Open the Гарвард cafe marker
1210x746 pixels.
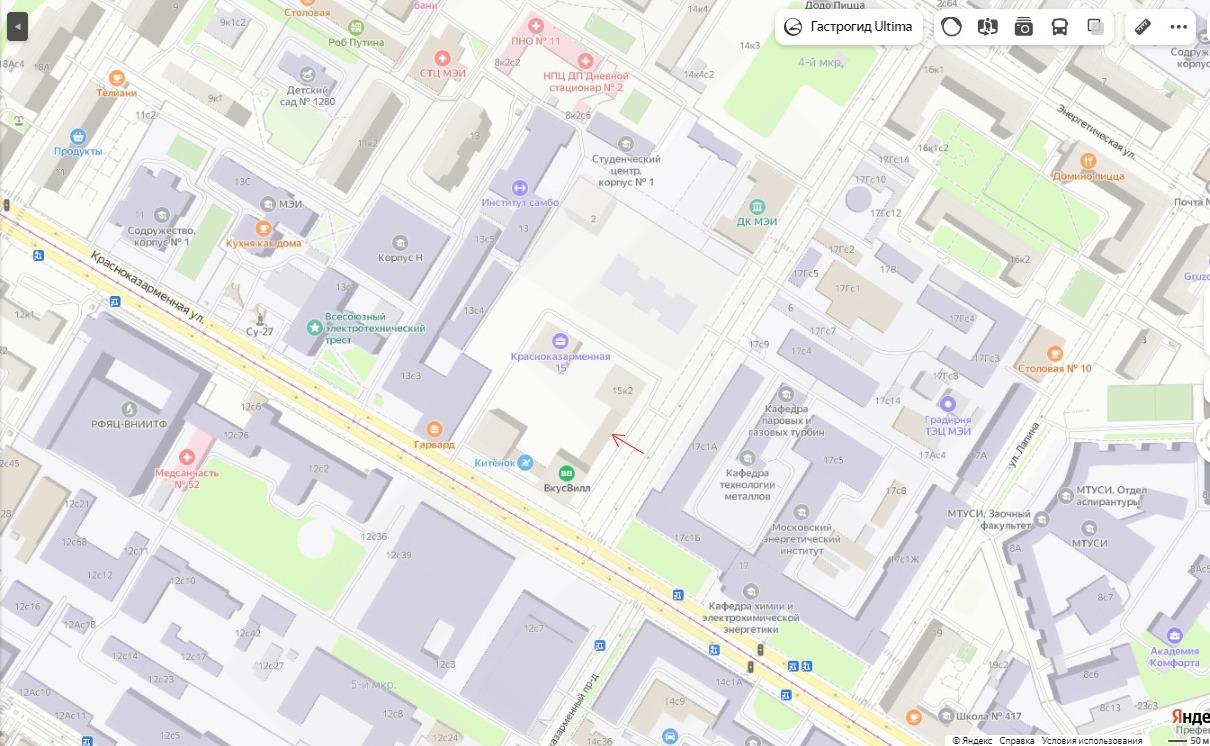[x=434, y=429]
